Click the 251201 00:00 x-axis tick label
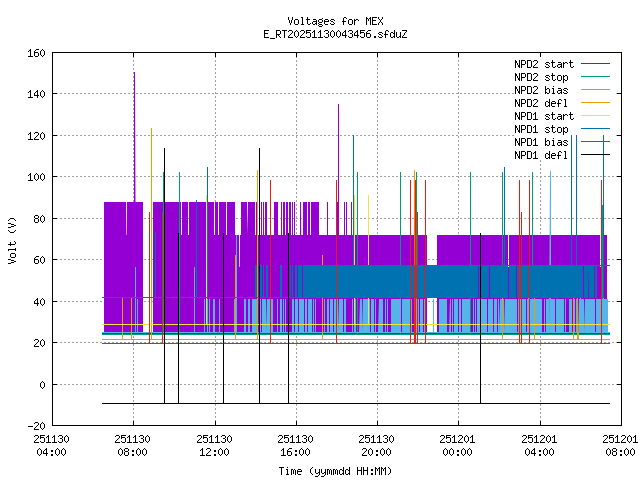The image size is (640, 480). pos(458,445)
